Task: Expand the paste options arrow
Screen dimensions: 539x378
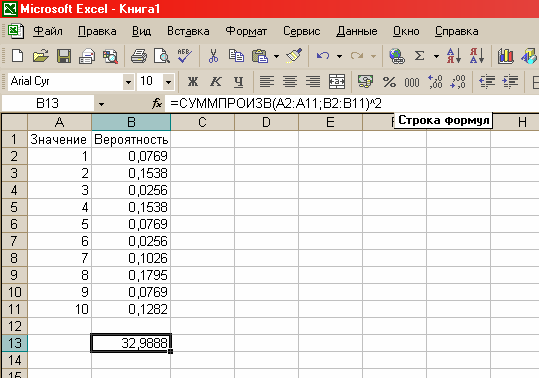Action: point(276,56)
